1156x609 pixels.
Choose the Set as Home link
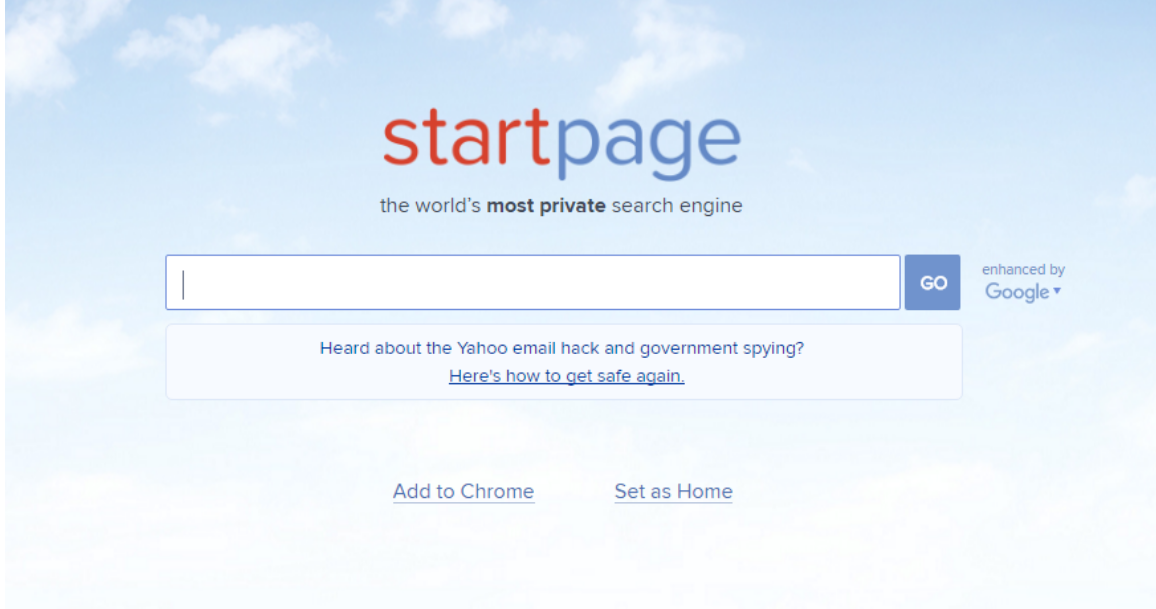click(673, 491)
